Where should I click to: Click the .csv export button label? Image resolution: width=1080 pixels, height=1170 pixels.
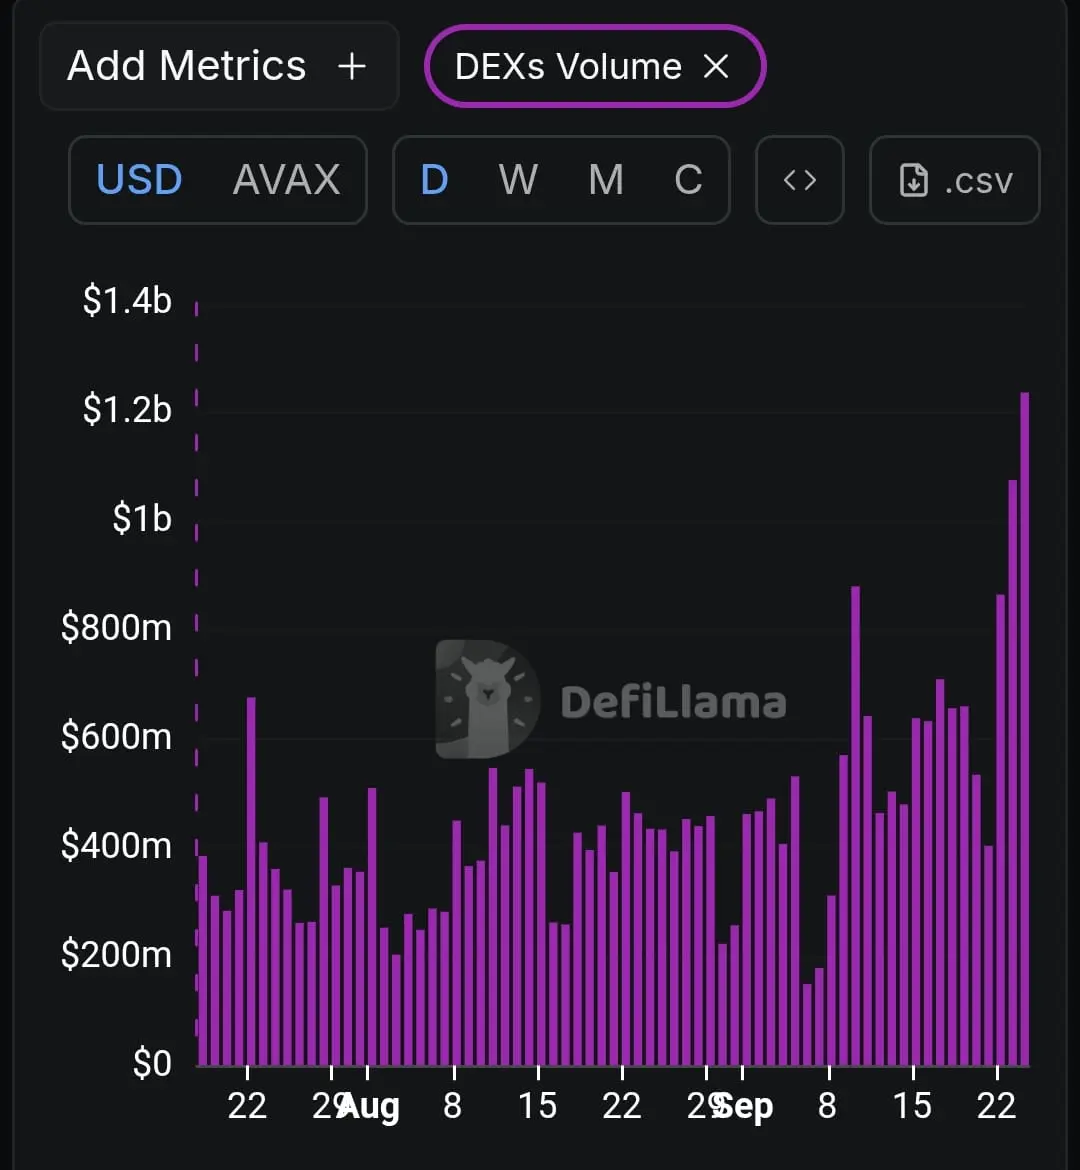click(978, 181)
